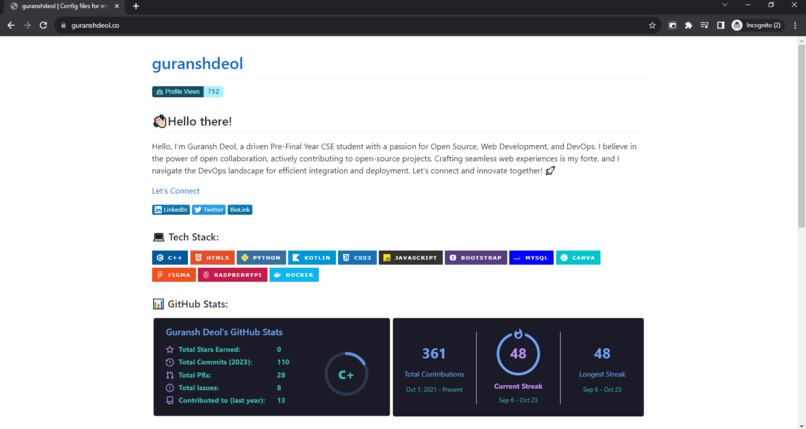Reload the page with the refresh icon
806x429 pixels.
44,25
